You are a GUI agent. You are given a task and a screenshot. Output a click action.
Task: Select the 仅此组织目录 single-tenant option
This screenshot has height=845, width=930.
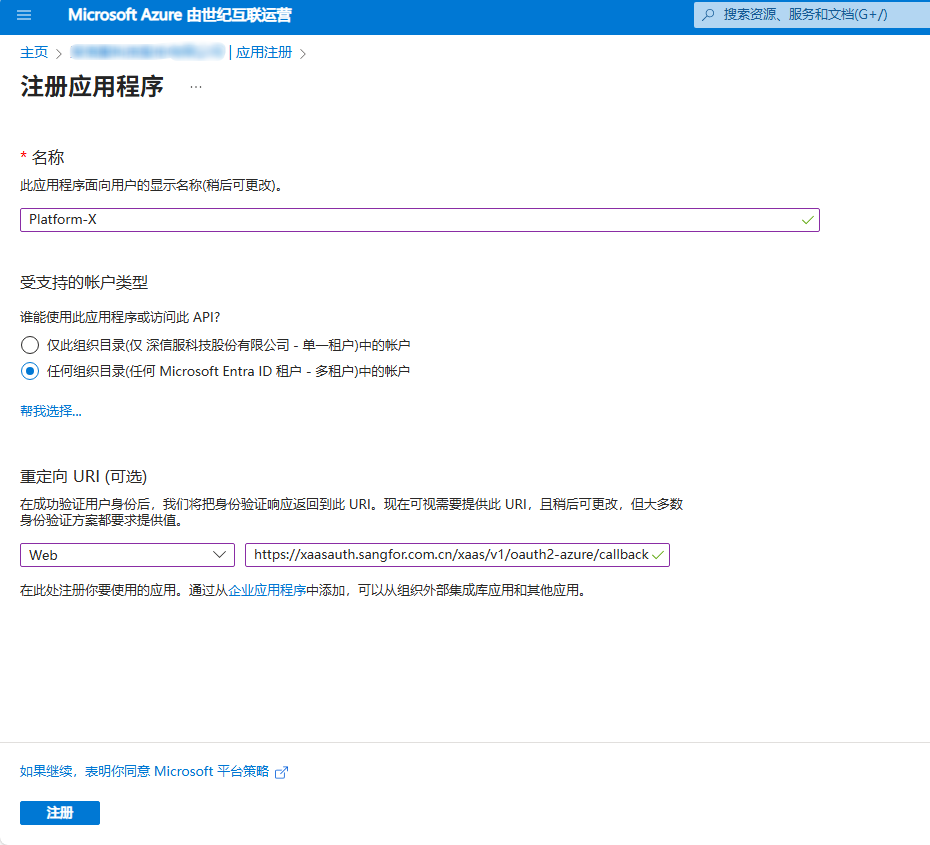coord(30,345)
